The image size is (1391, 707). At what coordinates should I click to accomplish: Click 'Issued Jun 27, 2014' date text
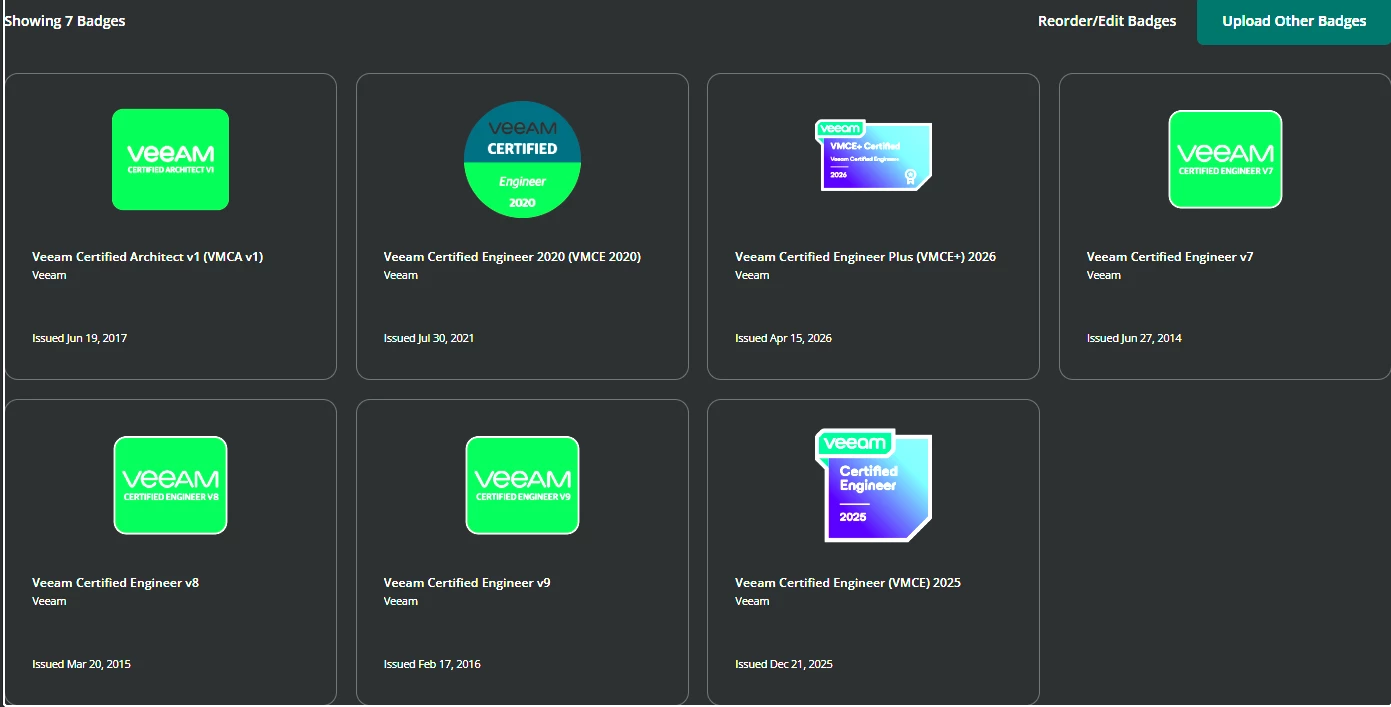coord(1134,338)
